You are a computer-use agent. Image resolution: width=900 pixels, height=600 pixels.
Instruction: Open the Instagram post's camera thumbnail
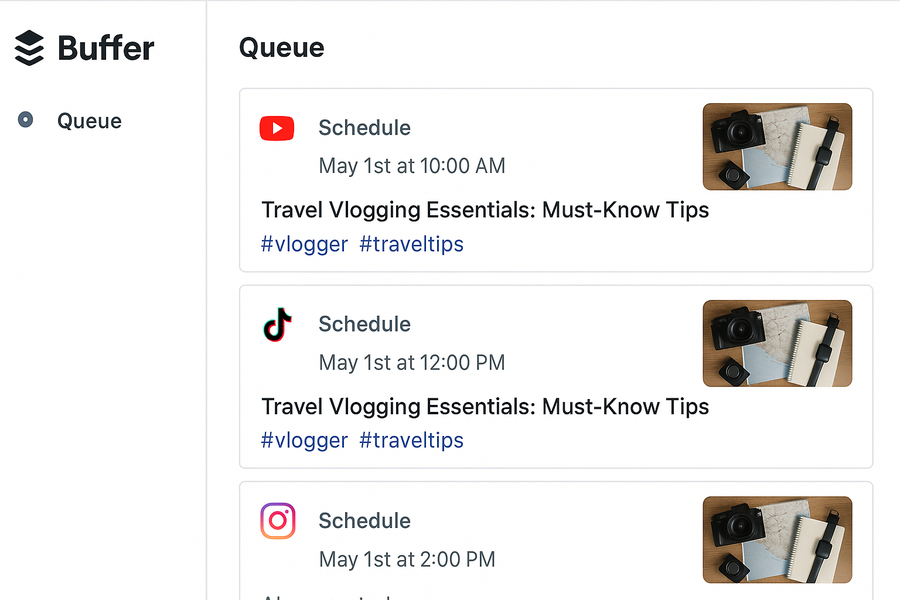[x=777, y=540]
